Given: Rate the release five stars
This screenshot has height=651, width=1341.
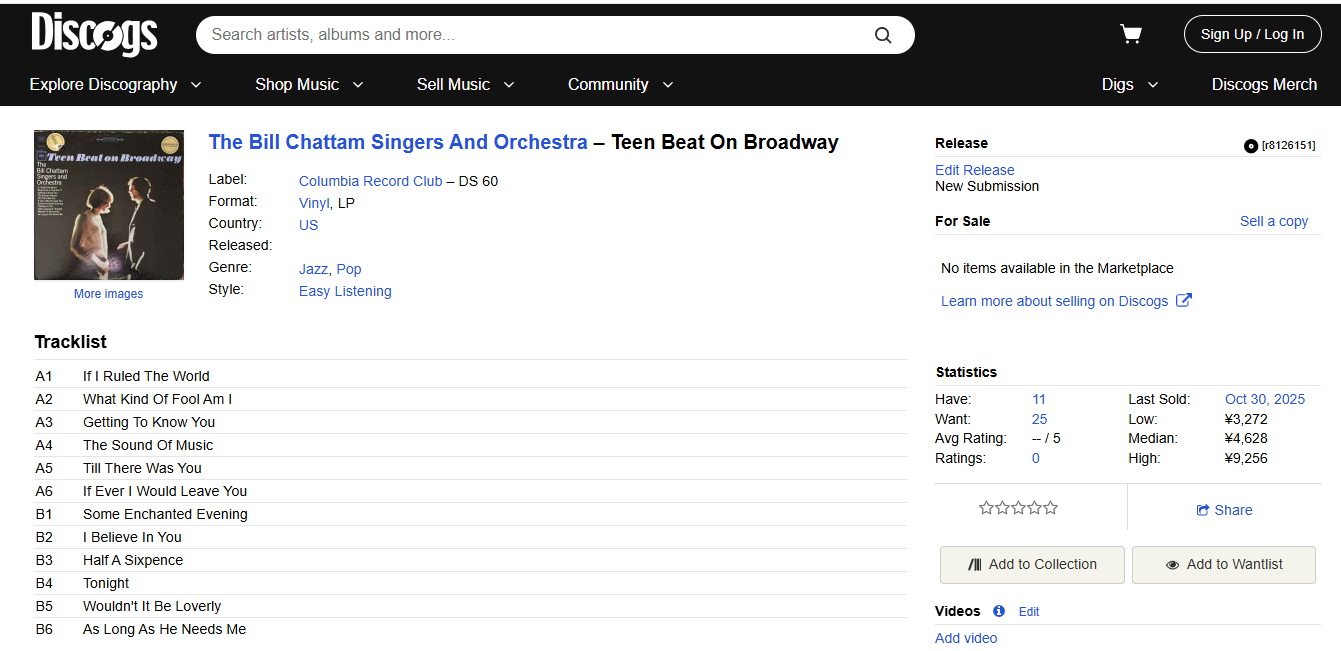Looking at the screenshot, I should [1051, 508].
